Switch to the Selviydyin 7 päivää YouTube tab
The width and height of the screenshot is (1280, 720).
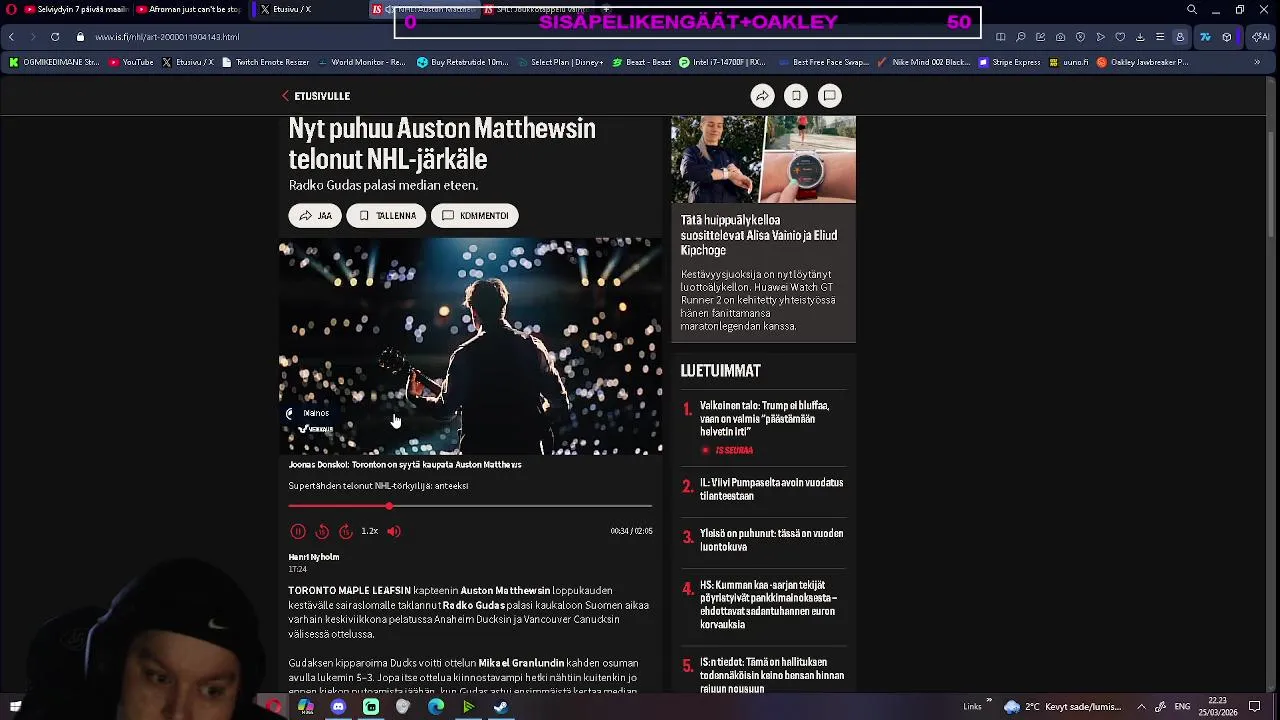pyautogui.click(x=77, y=9)
